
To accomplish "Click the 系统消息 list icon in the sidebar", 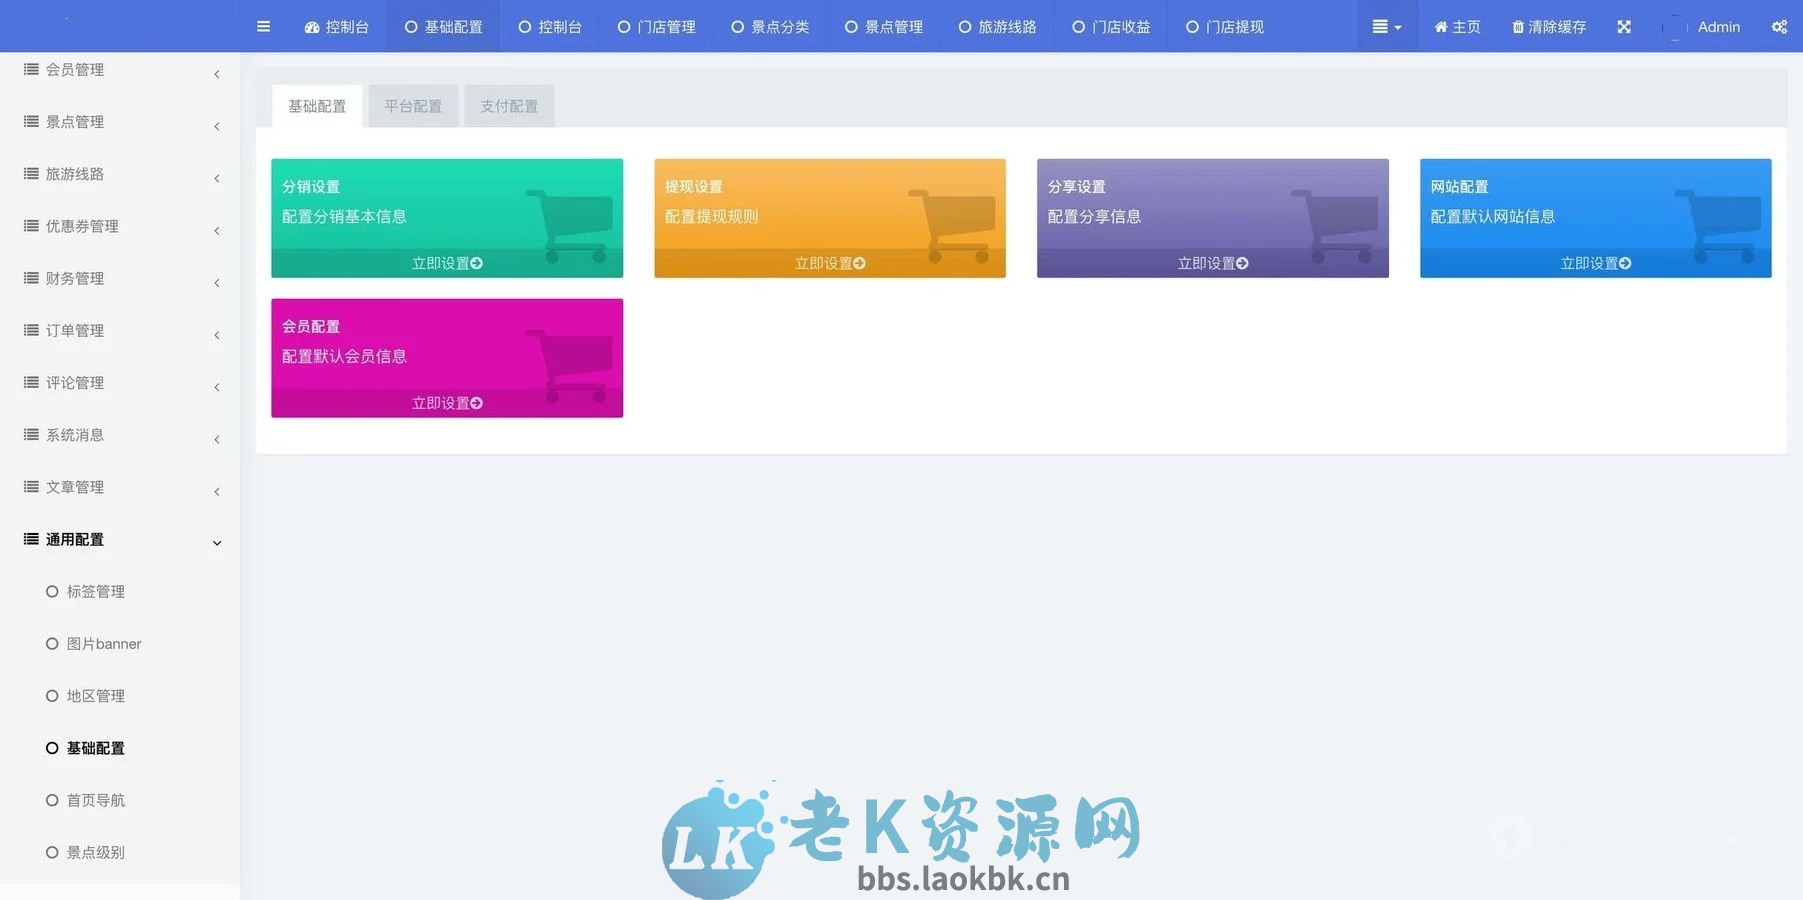I will (30, 434).
